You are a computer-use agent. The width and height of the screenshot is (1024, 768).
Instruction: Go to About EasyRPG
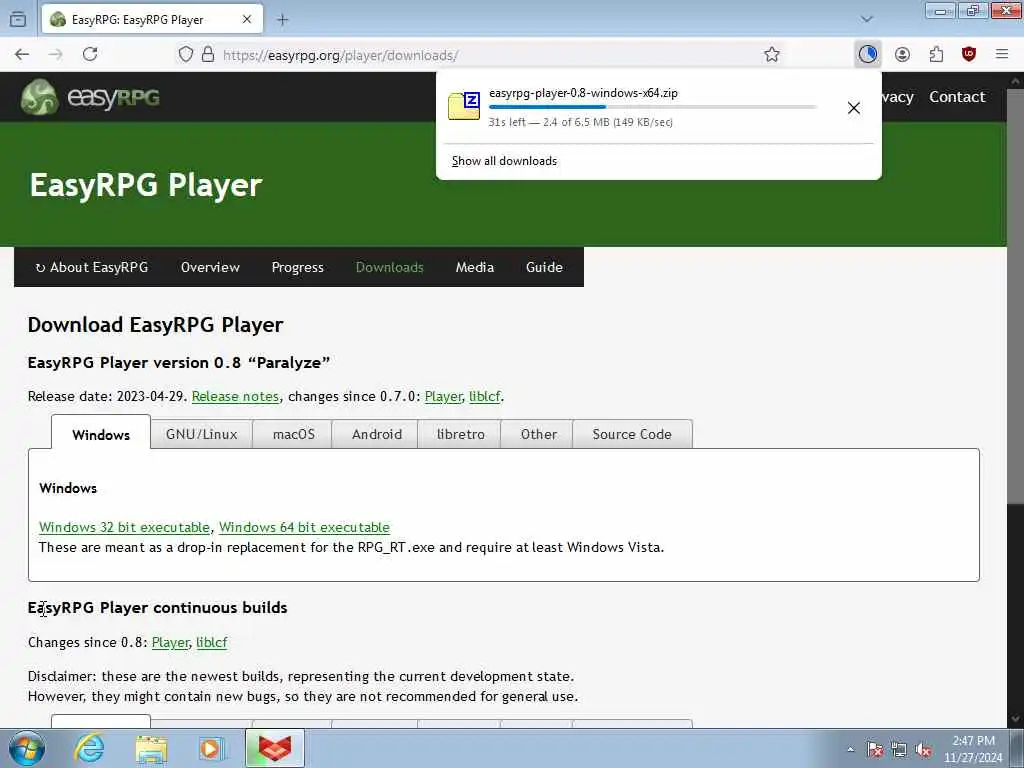pyautogui.click(x=91, y=267)
